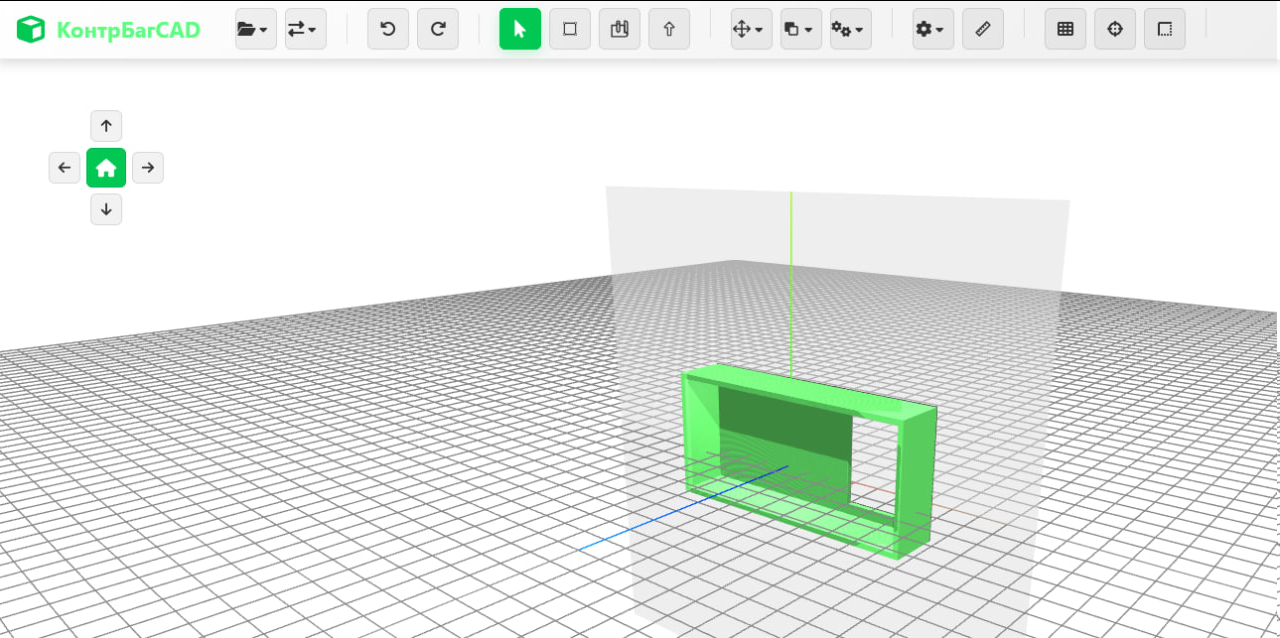Select the push-pull extrude tool

pos(620,29)
